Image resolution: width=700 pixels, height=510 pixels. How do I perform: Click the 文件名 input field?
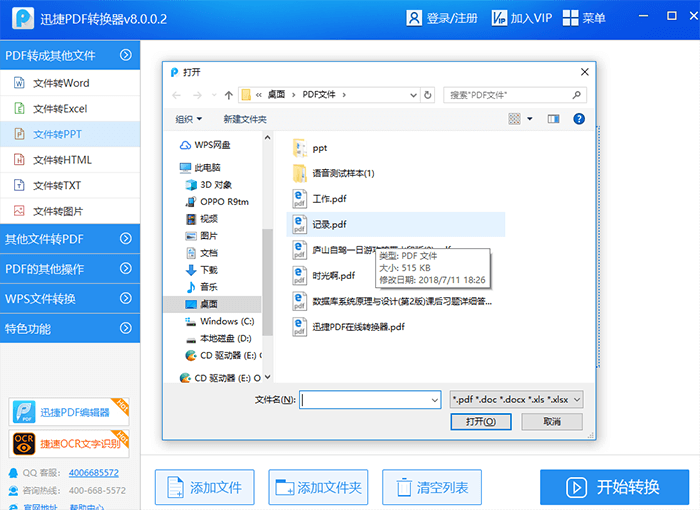(x=370, y=400)
